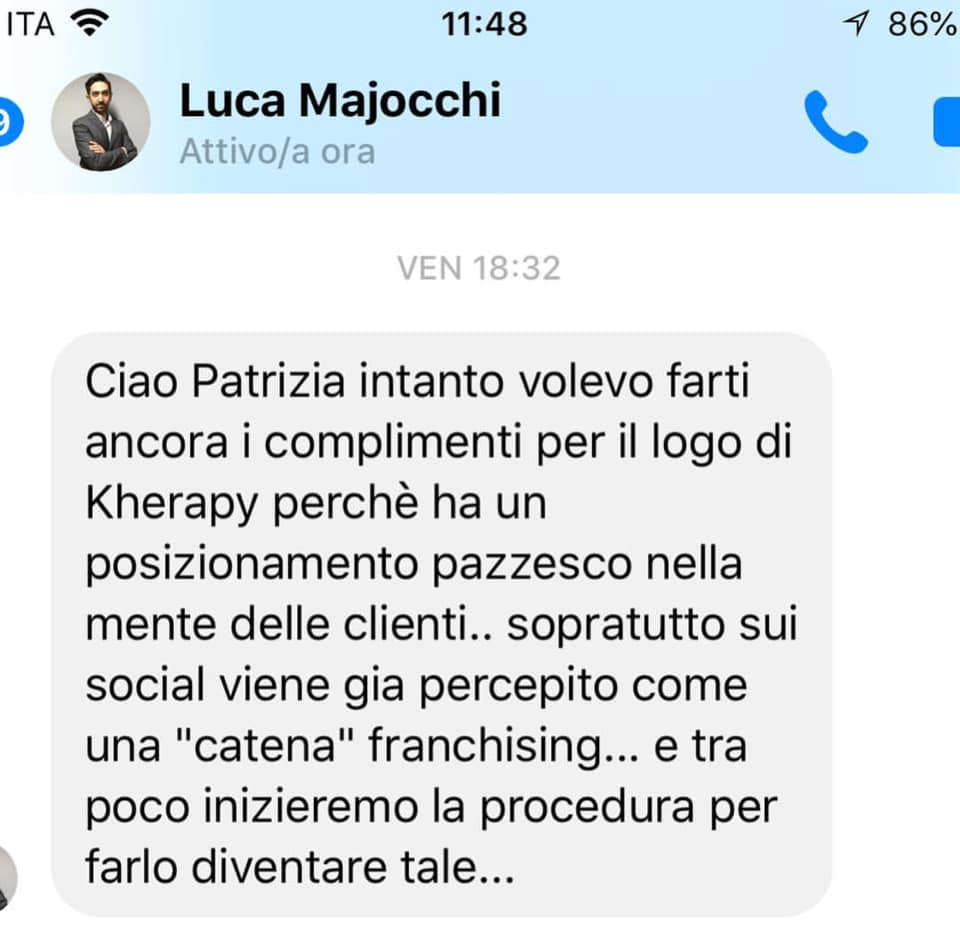
Task: Open Luca Majocchi's profile photo in header
Action: pyautogui.click(x=100, y=122)
